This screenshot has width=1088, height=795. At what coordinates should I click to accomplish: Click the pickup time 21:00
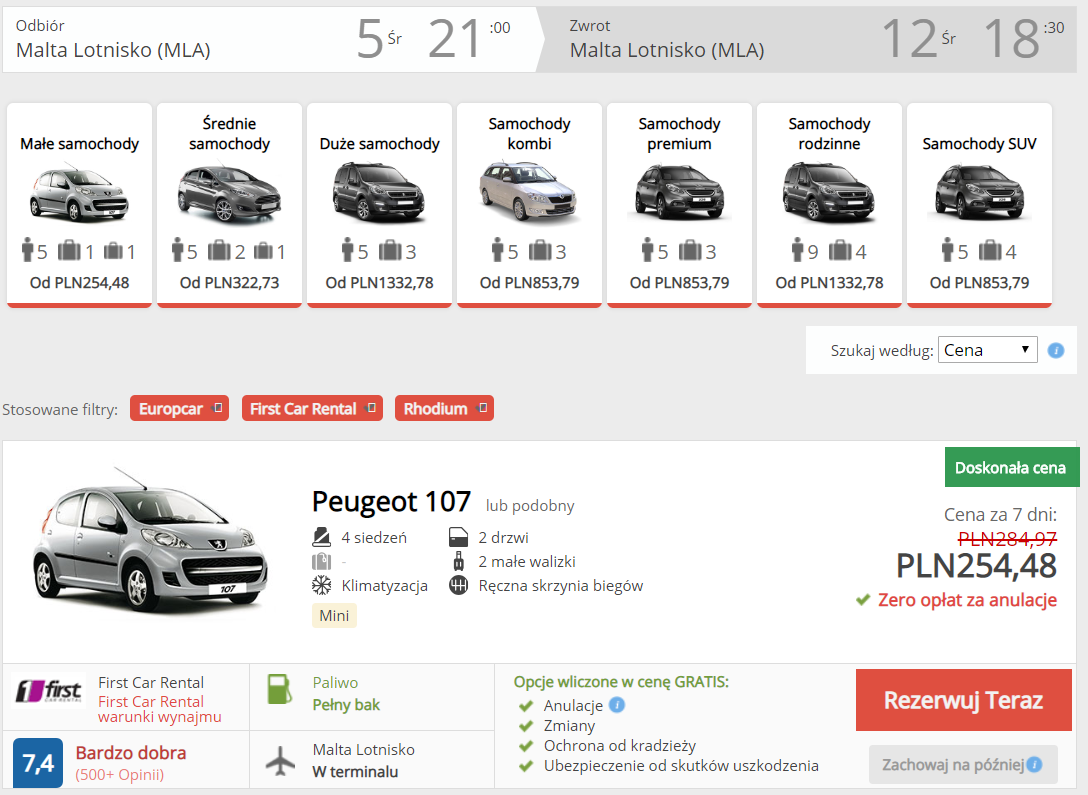pyautogui.click(x=469, y=39)
